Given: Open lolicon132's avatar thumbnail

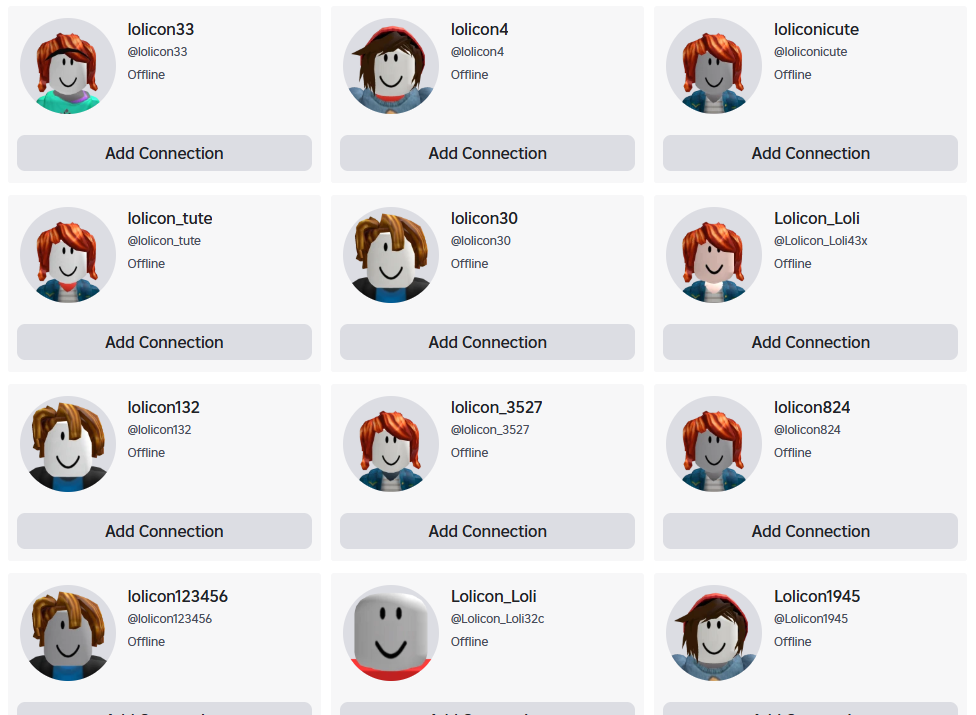Looking at the screenshot, I should tap(68, 444).
